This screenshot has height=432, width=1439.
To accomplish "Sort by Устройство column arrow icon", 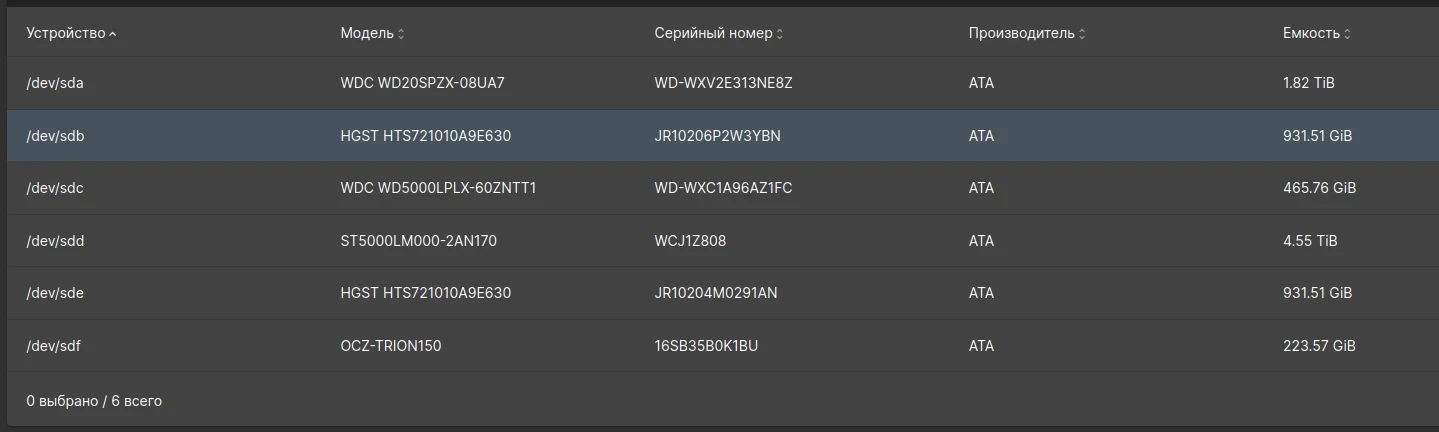I will click(112, 34).
